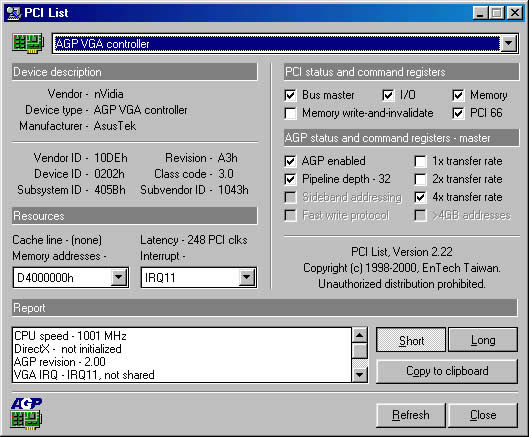Click the 'Device type - AGP VGA controller' text
The width and height of the screenshot is (529, 437).
(106, 110)
